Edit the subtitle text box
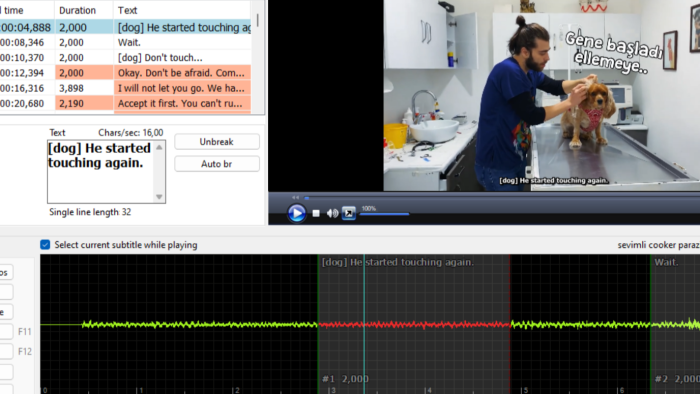This screenshot has width=700, height=394. tap(101, 172)
